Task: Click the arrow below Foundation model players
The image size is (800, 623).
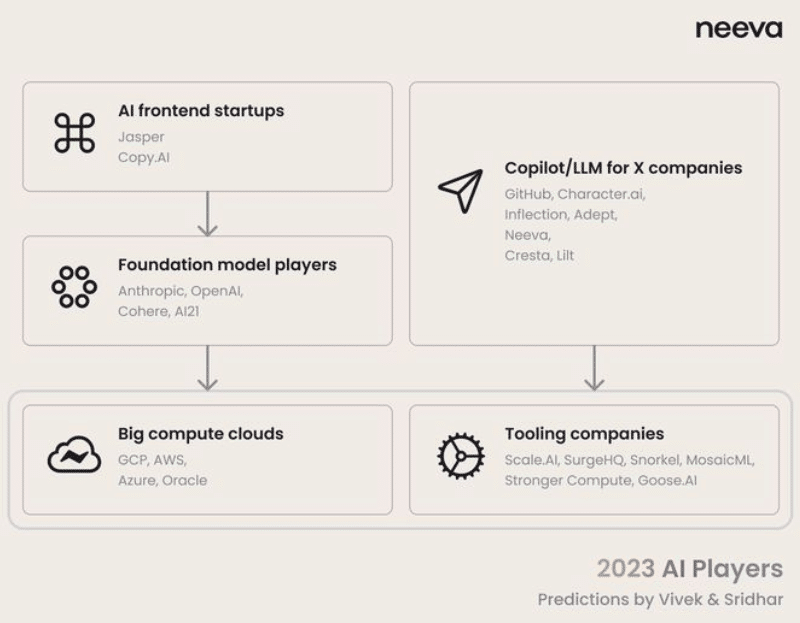Action: 207,368
